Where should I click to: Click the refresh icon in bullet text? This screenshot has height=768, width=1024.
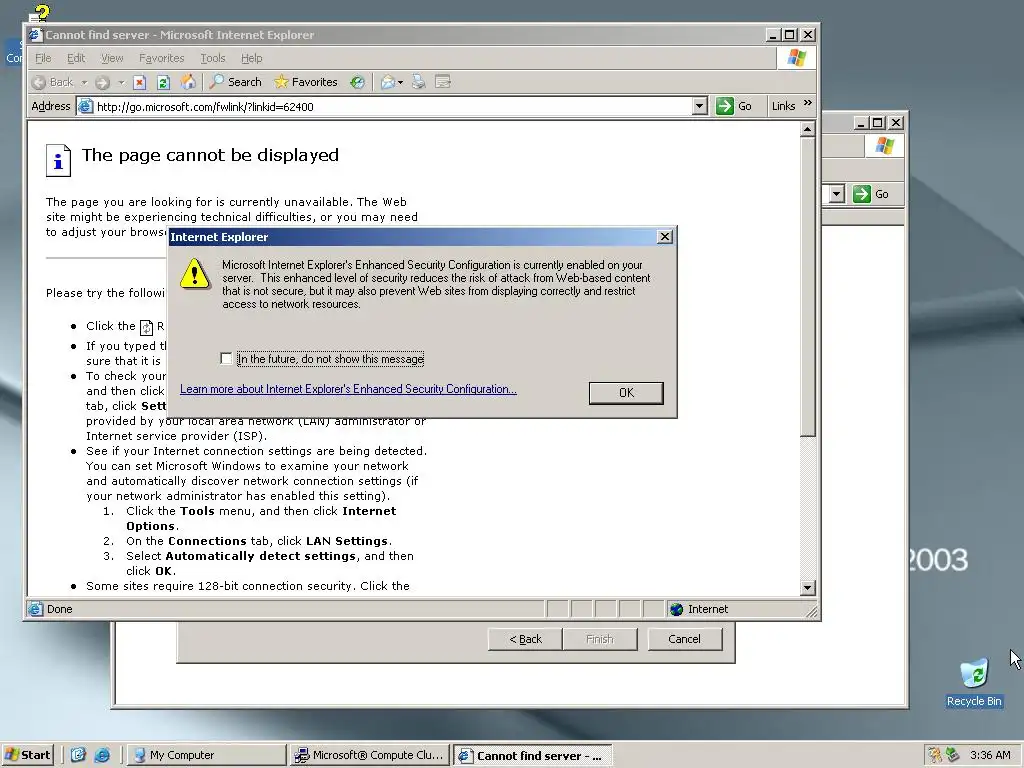coord(146,327)
